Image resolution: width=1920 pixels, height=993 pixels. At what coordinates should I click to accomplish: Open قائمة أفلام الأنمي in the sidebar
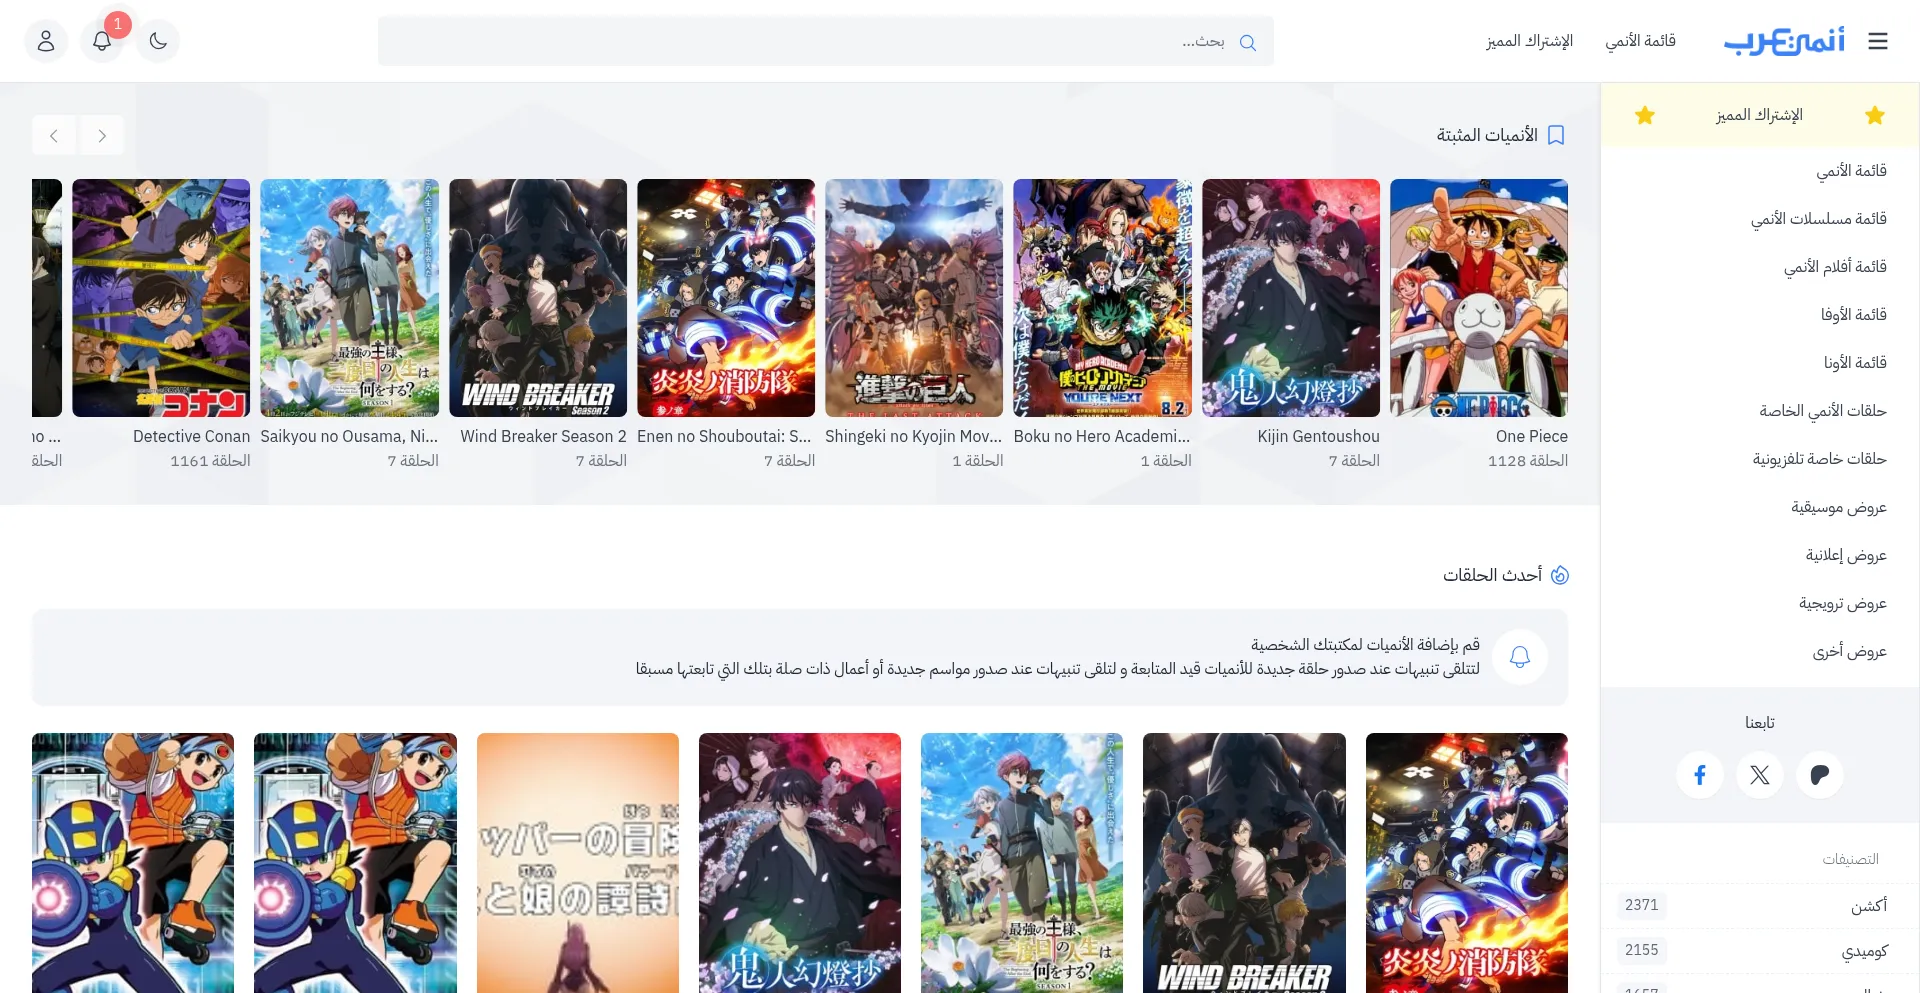tap(1835, 267)
